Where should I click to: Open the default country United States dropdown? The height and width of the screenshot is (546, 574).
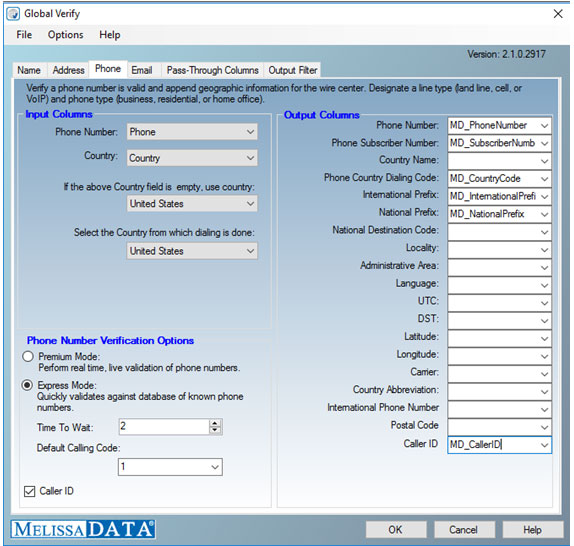coord(192,204)
